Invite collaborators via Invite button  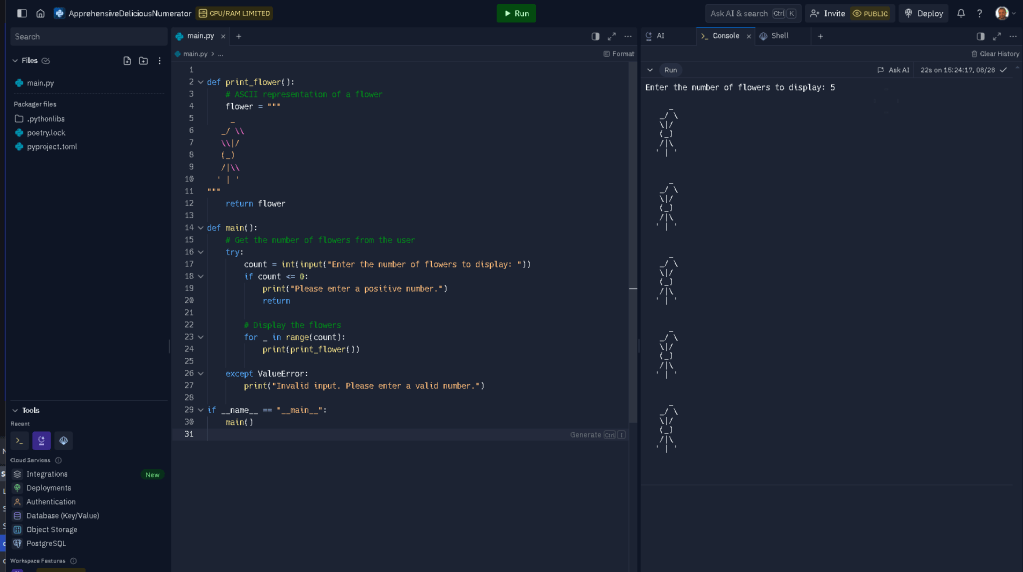(827, 13)
